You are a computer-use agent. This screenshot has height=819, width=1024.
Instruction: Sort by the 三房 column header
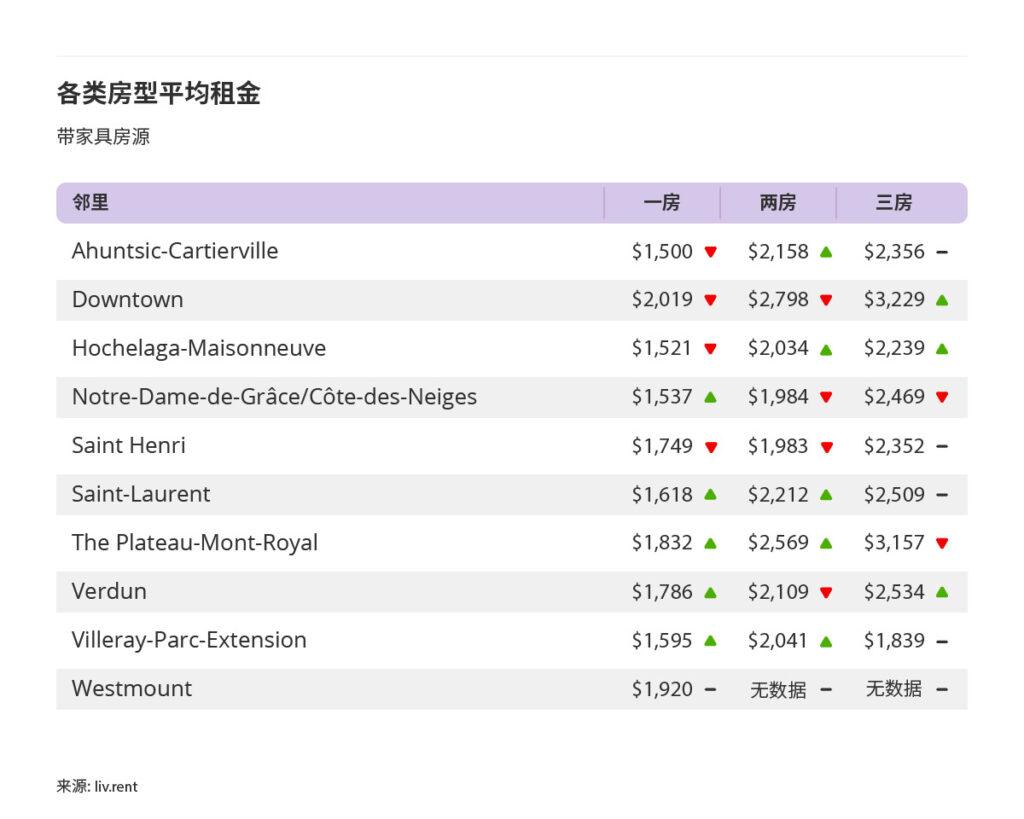895,202
